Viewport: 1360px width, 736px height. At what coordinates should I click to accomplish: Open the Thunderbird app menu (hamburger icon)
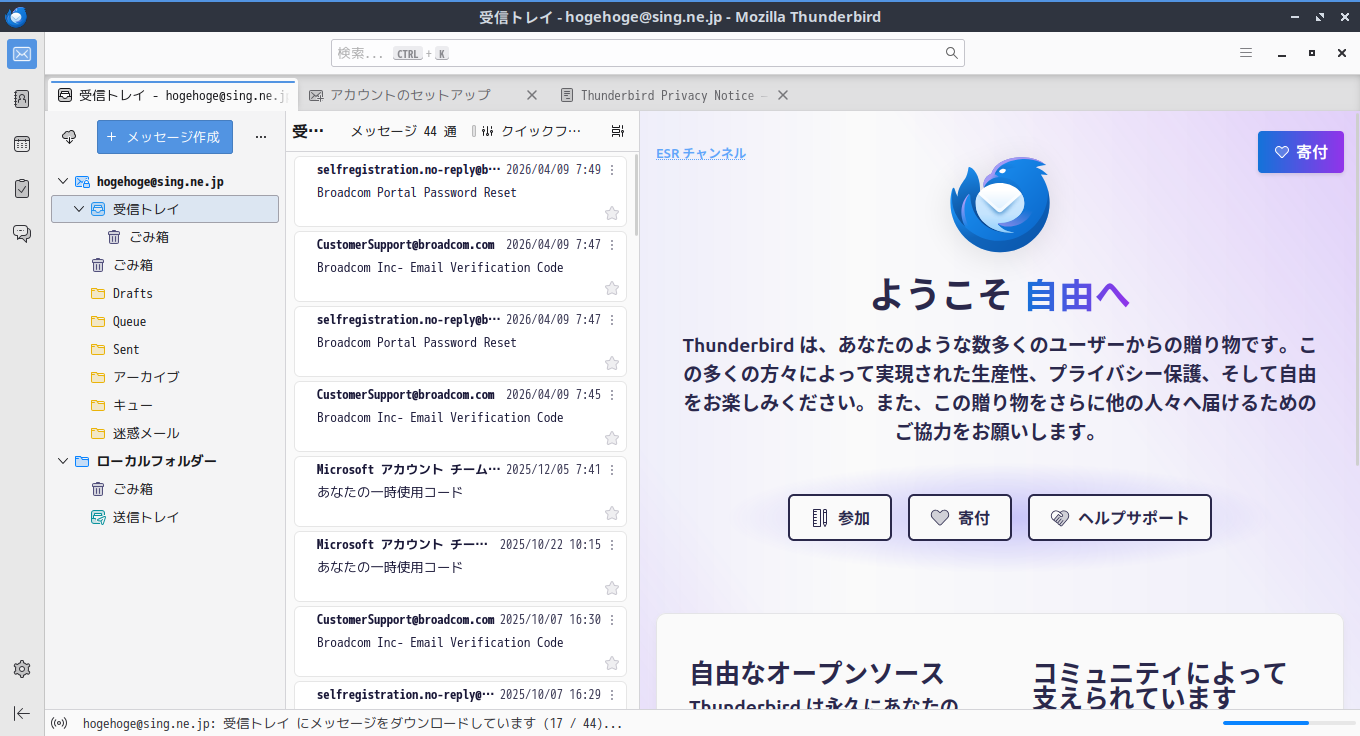pos(1246,53)
